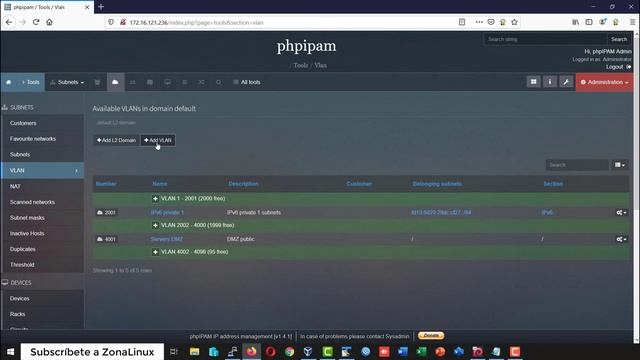Click the plus icon for VLAN 2002 - 4000
640x360 pixels.
coord(155,225)
